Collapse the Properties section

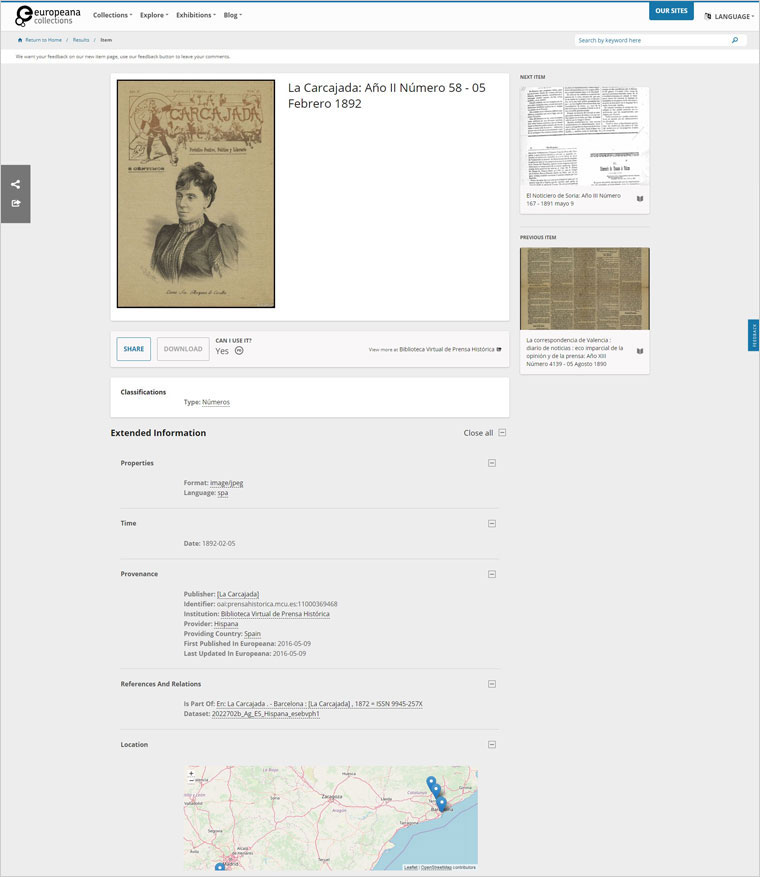coord(492,463)
